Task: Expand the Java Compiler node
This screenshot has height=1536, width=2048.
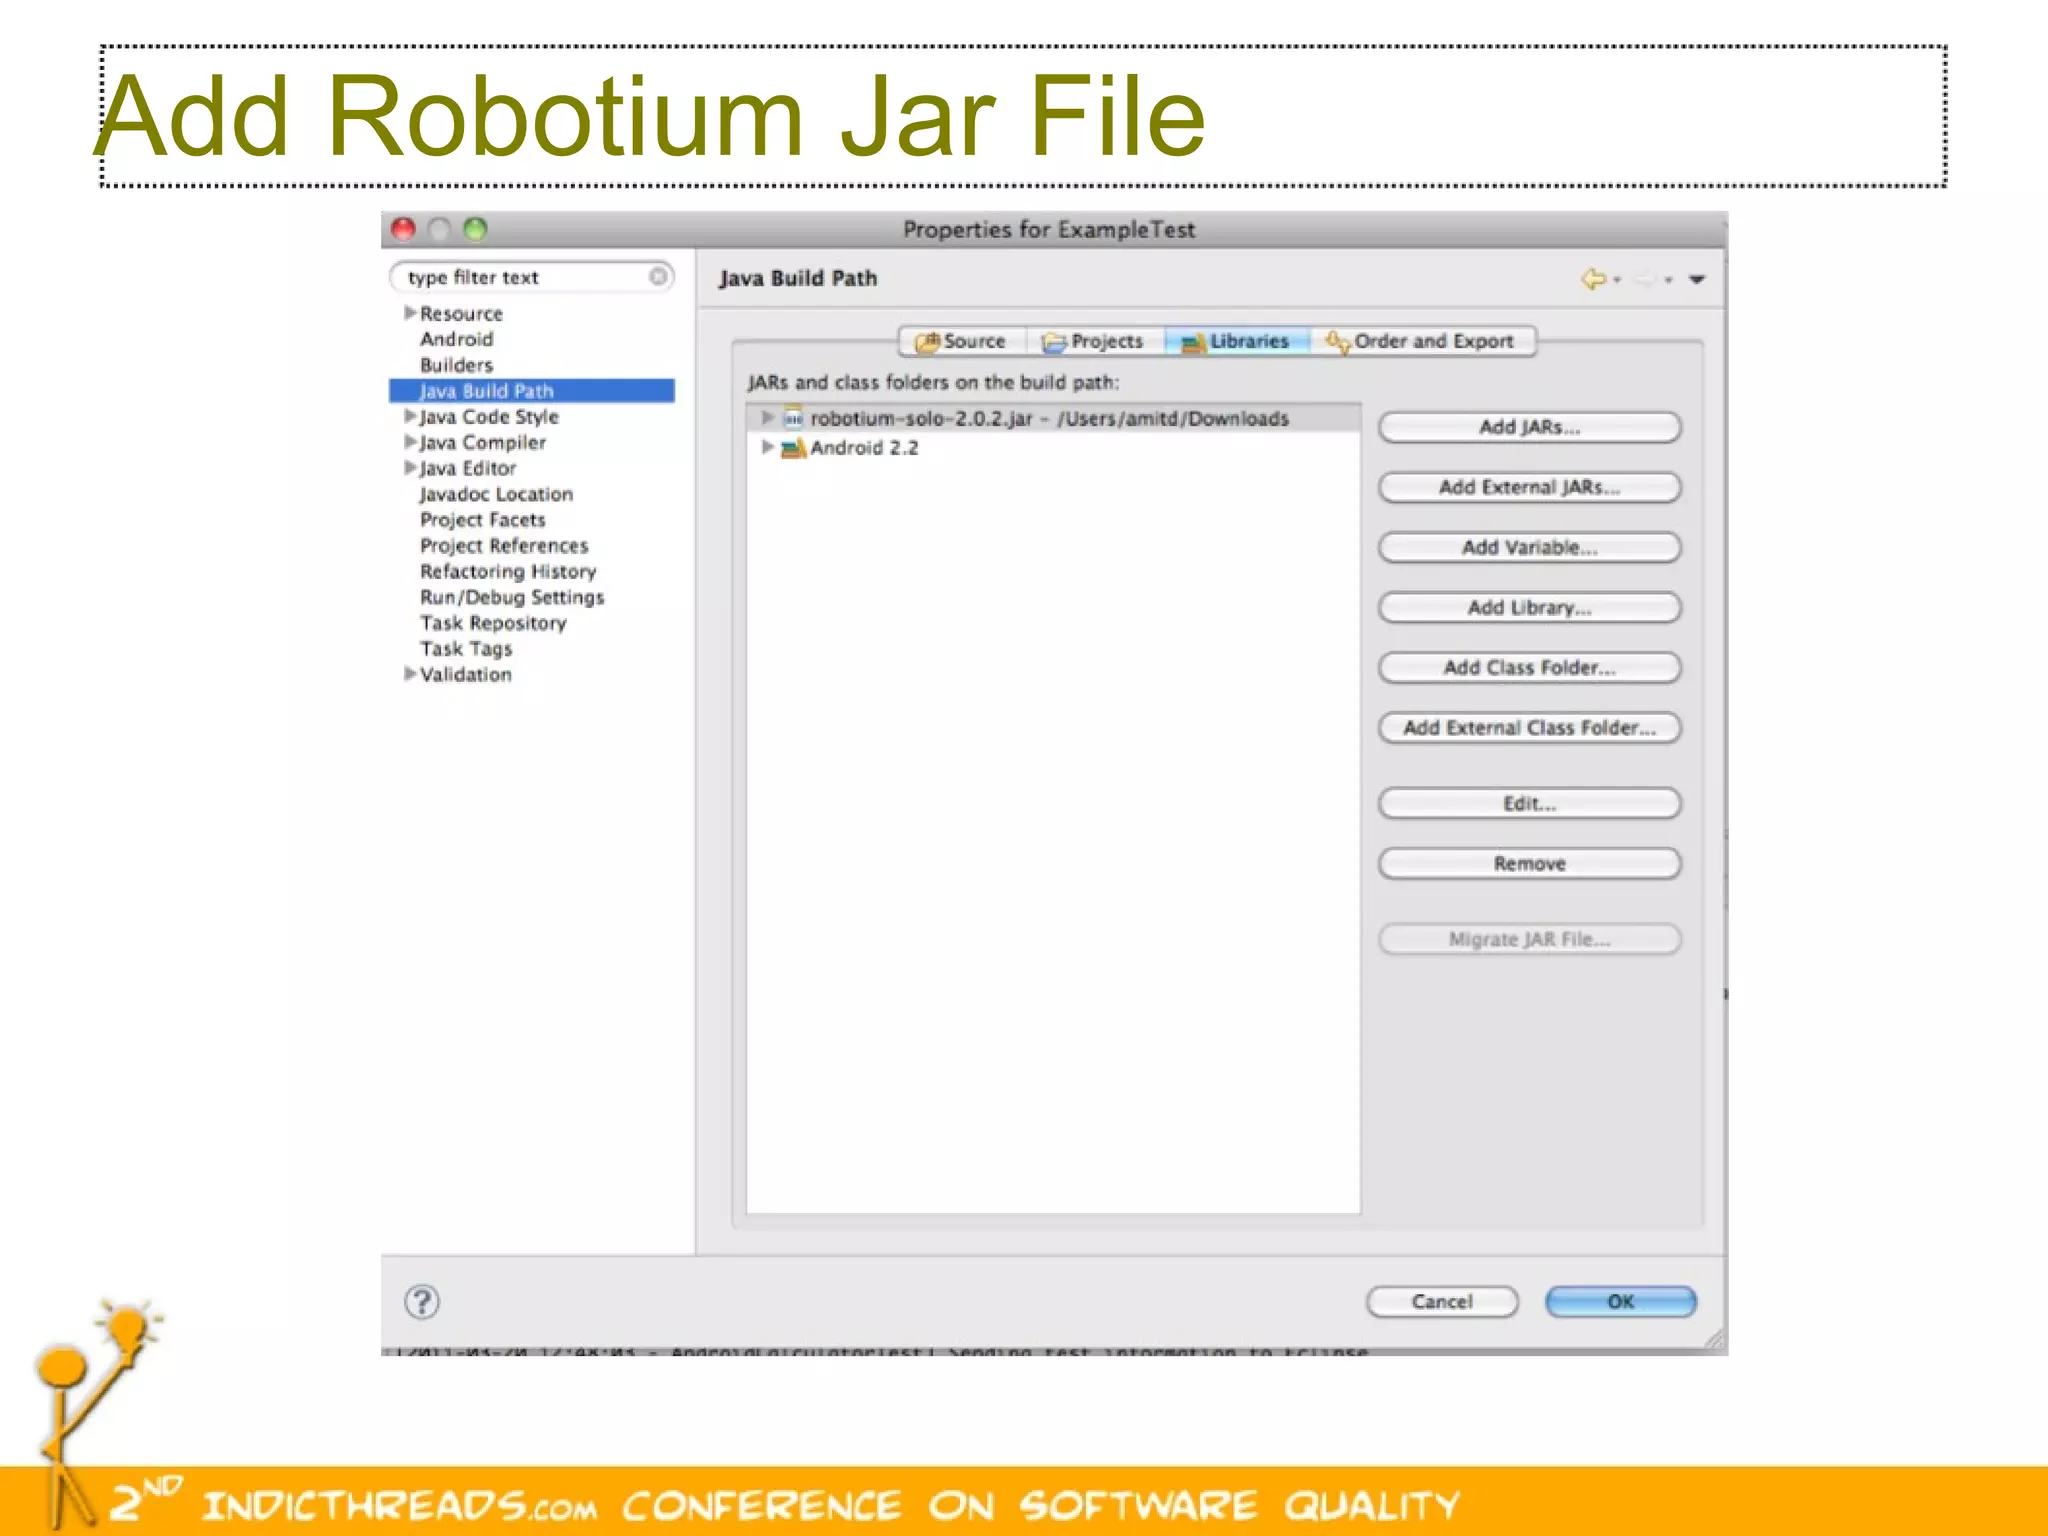Action: tap(410, 442)
